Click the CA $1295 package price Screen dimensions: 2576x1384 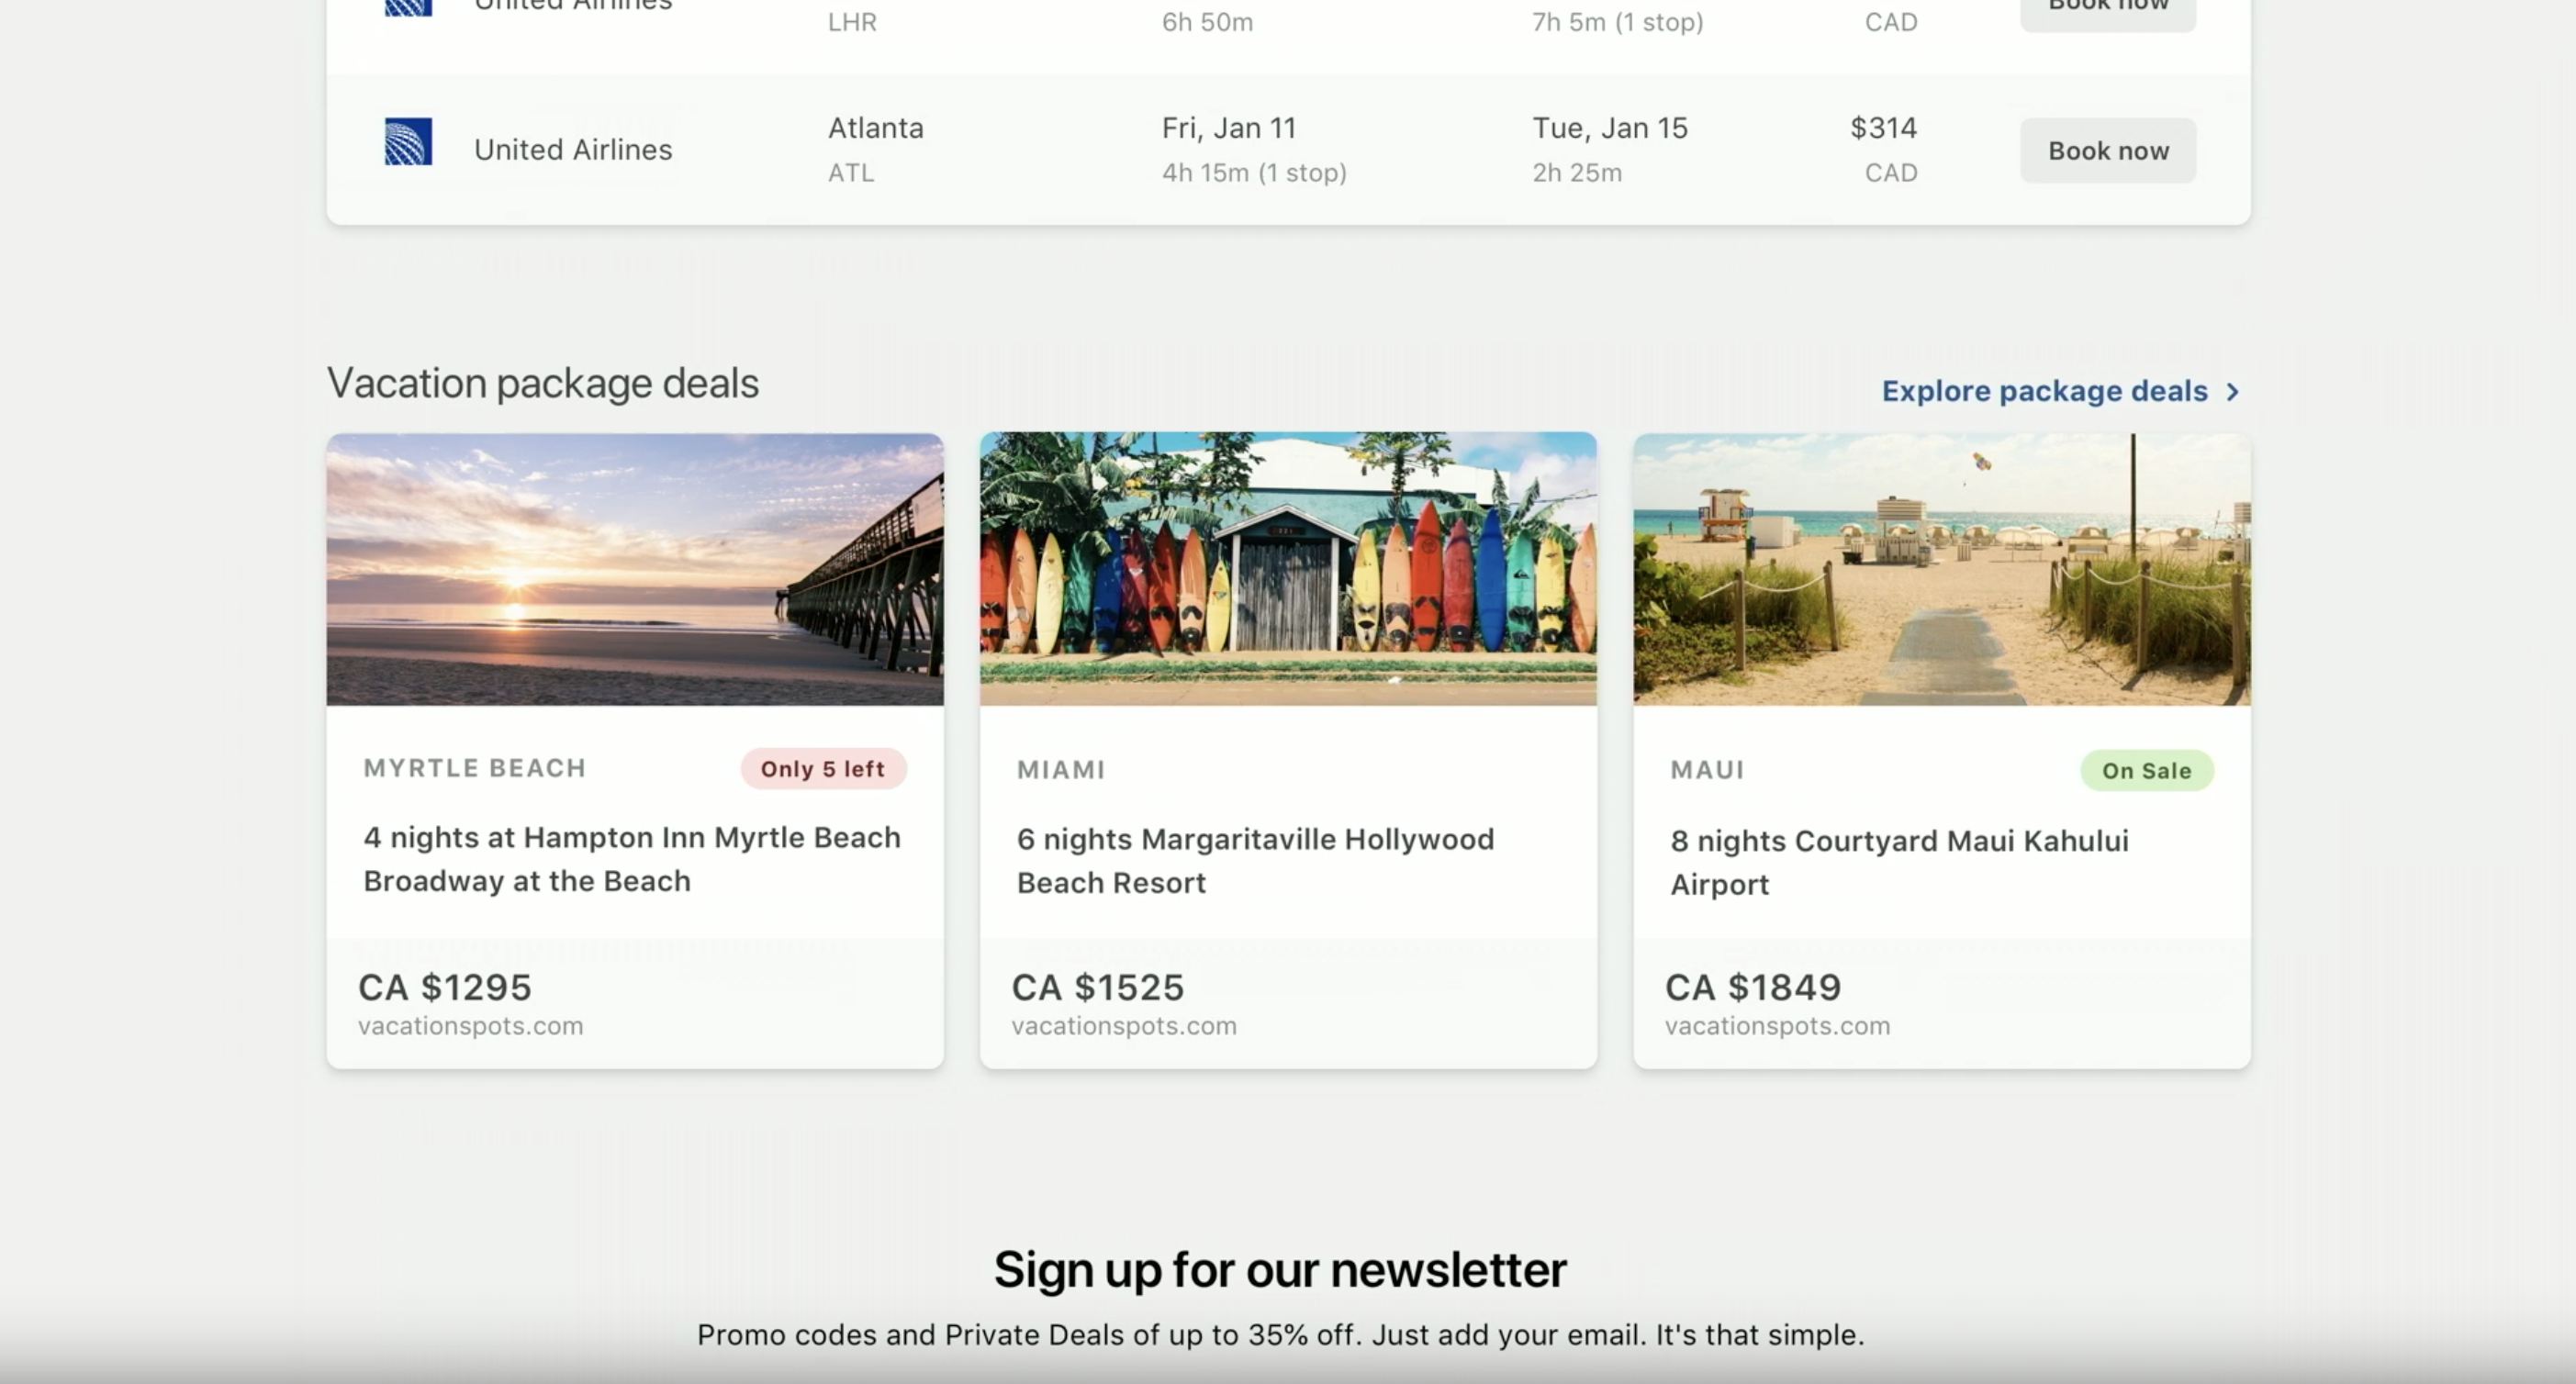click(x=445, y=987)
